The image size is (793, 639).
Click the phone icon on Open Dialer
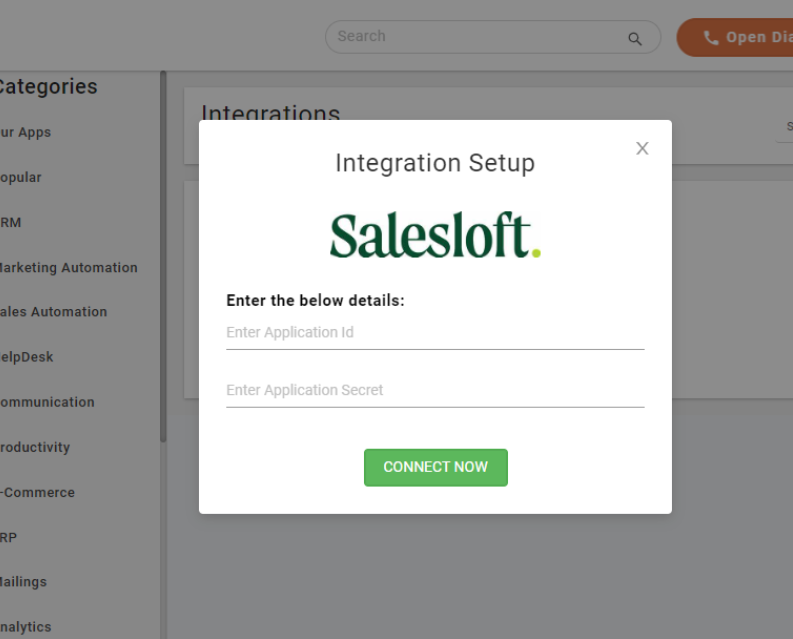711,38
